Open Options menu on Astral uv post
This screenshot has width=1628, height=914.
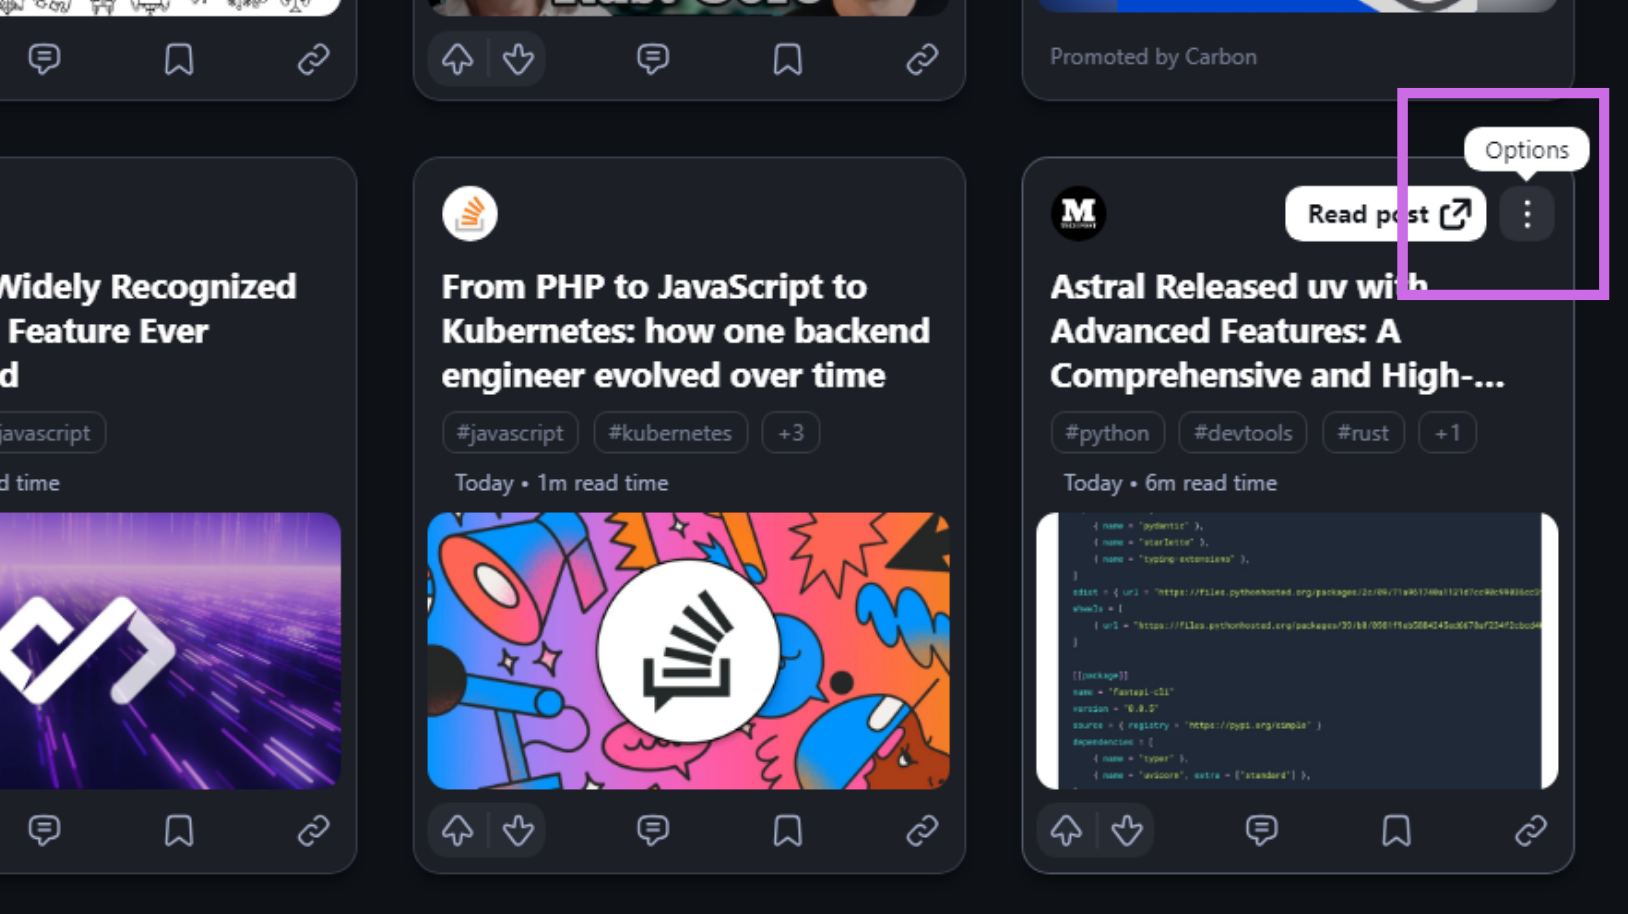pos(1527,214)
